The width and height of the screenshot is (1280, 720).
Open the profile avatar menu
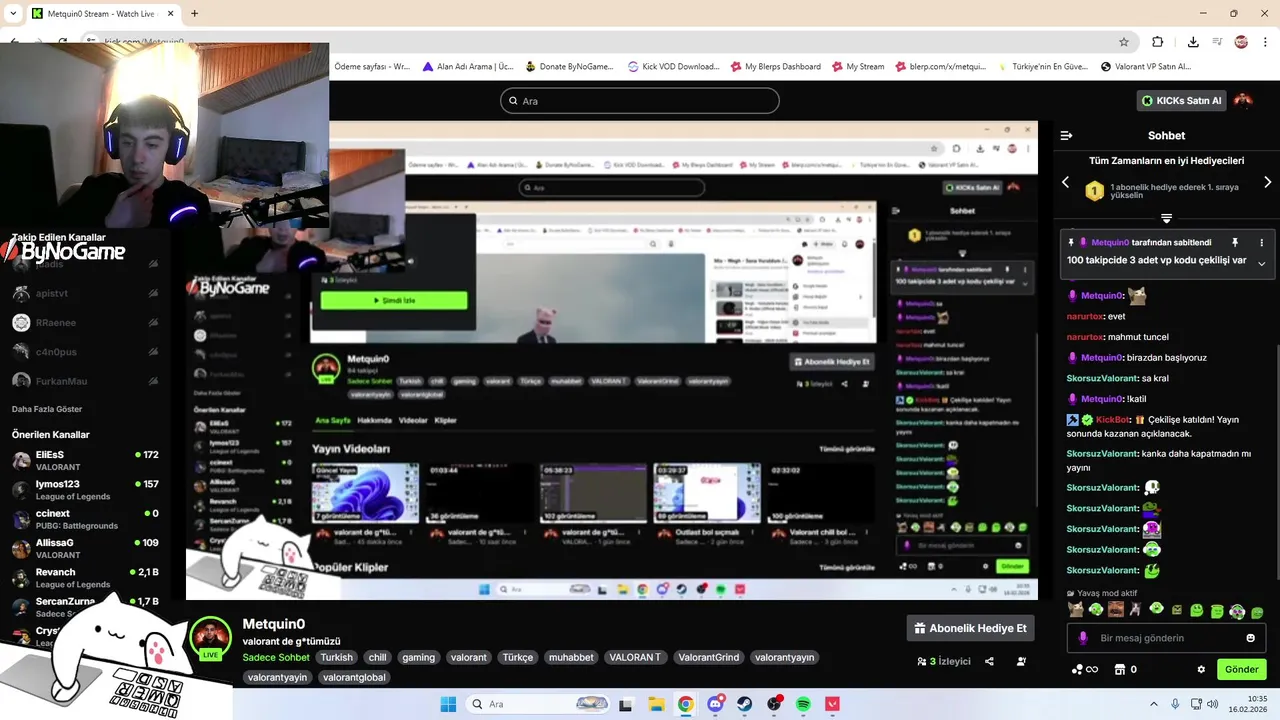pos(1243,100)
